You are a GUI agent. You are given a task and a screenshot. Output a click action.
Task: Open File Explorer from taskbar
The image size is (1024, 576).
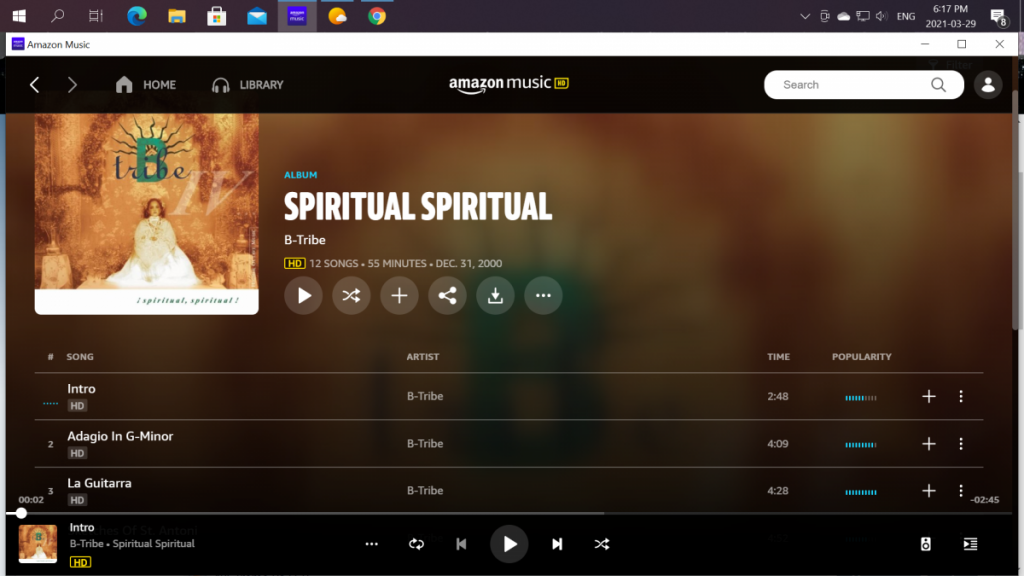[x=177, y=16]
